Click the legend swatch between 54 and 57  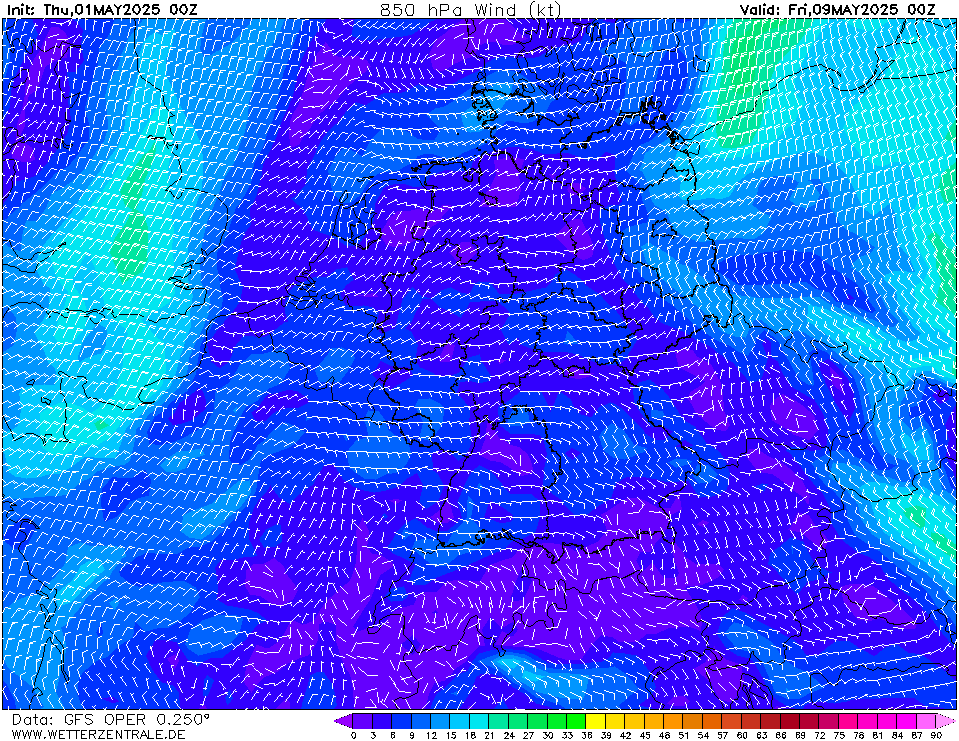[x=713, y=721]
